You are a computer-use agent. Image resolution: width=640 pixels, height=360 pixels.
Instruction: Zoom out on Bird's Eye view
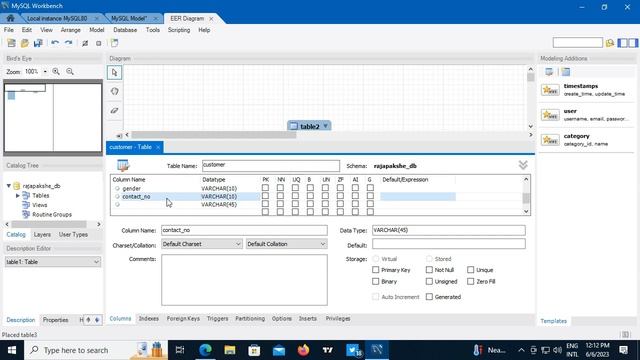coord(70,71)
